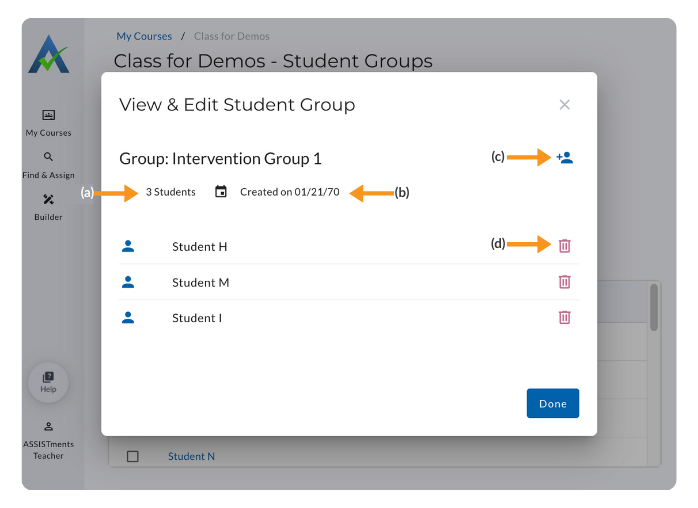This screenshot has height=508, width=698.
Task: Click the Done button
Action: (552, 403)
